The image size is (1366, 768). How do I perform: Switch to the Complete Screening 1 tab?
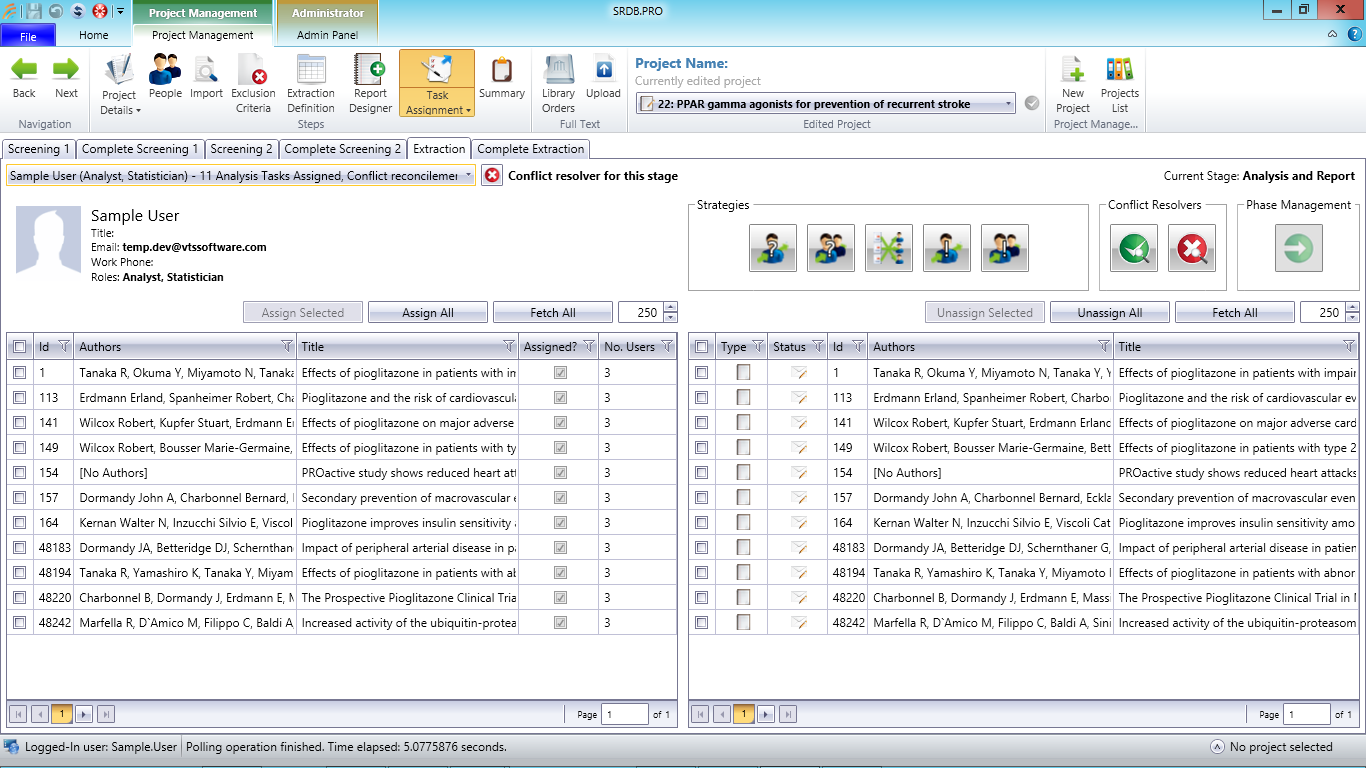click(140, 149)
